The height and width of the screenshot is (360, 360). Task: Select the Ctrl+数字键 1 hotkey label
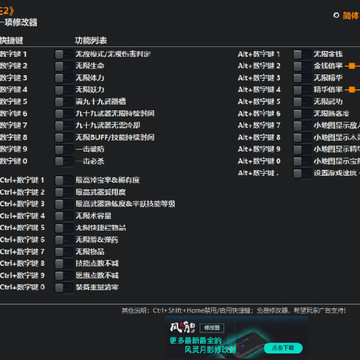click(x=22, y=180)
